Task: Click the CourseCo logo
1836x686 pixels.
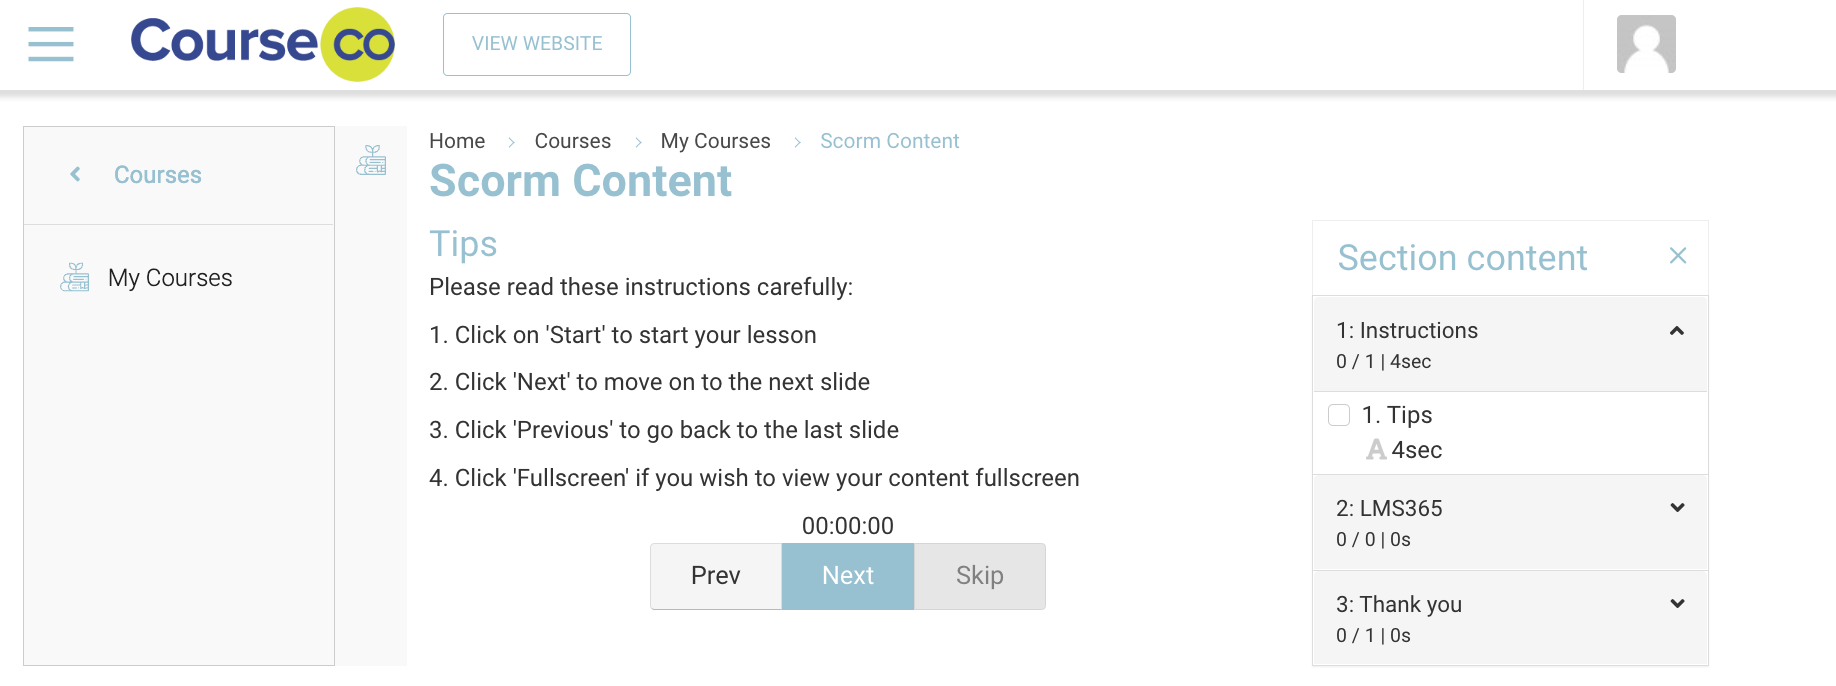Action: 262,44
